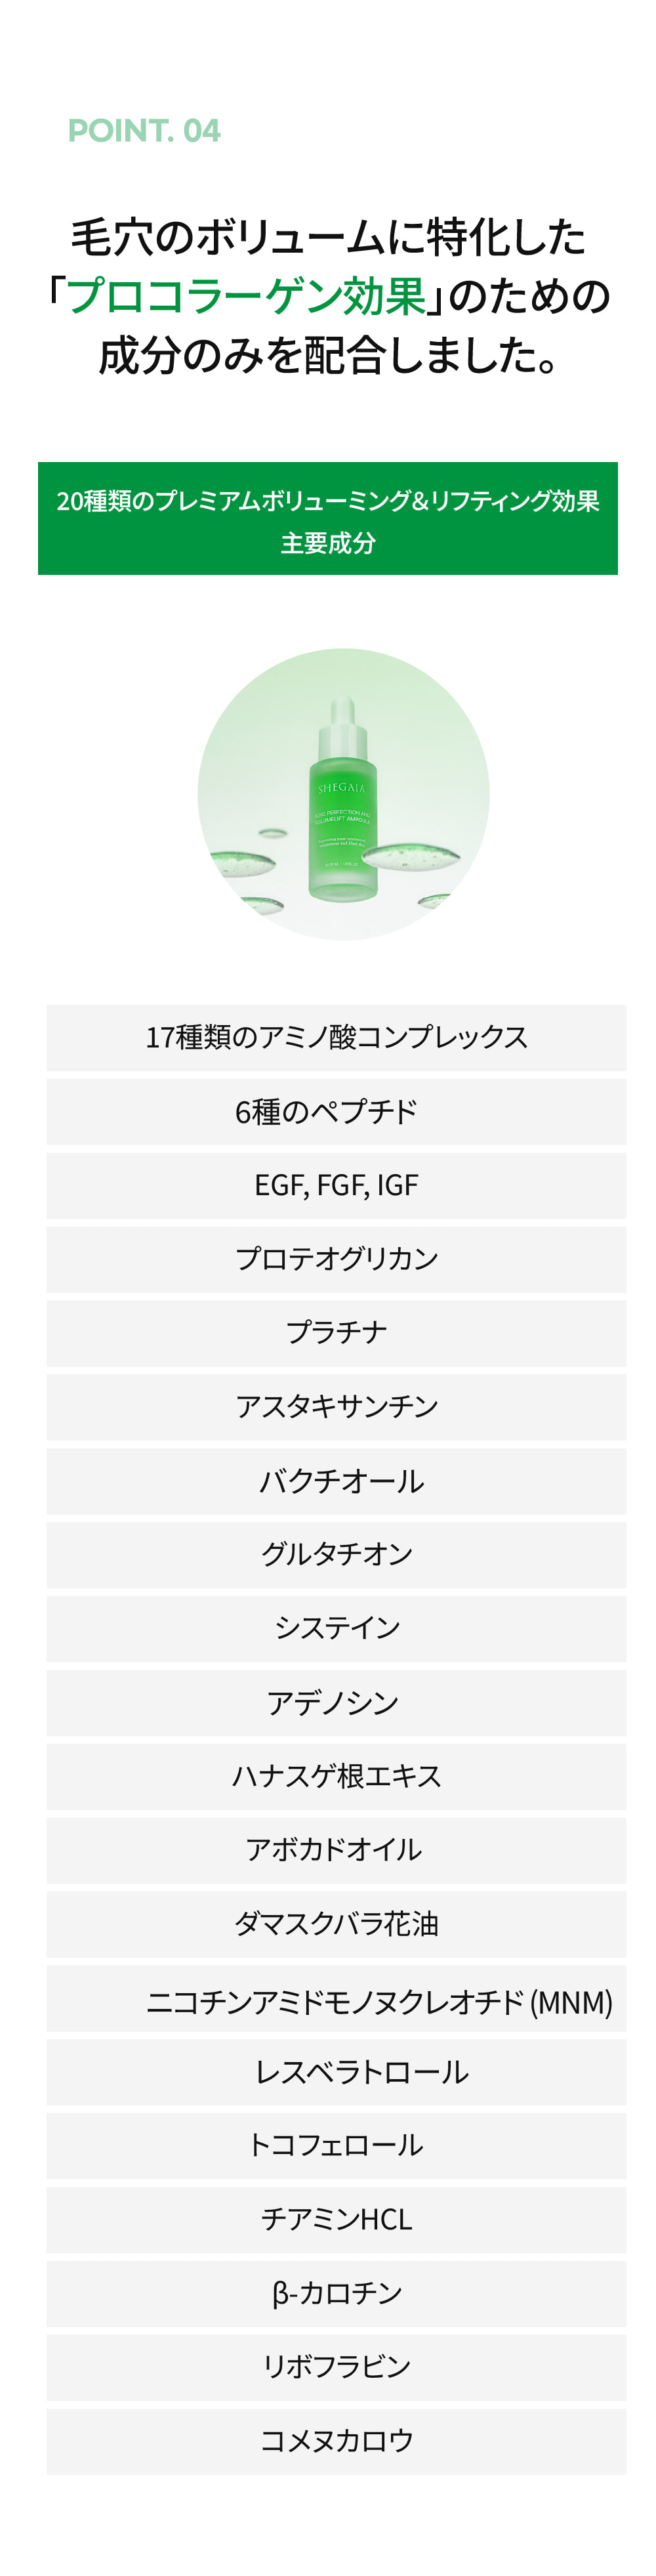Select the 17種類のアミノ酸コンプレックス row

(336, 1038)
